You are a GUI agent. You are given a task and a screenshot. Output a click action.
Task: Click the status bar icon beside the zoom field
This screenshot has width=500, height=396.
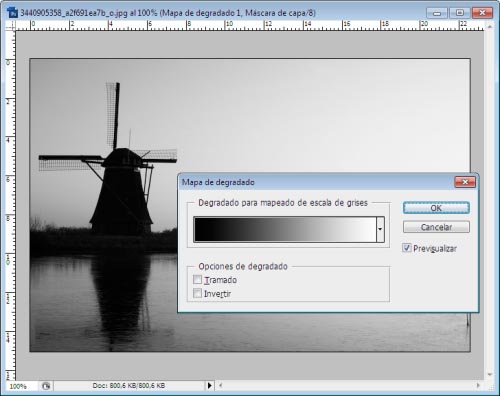click(x=46, y=386)
